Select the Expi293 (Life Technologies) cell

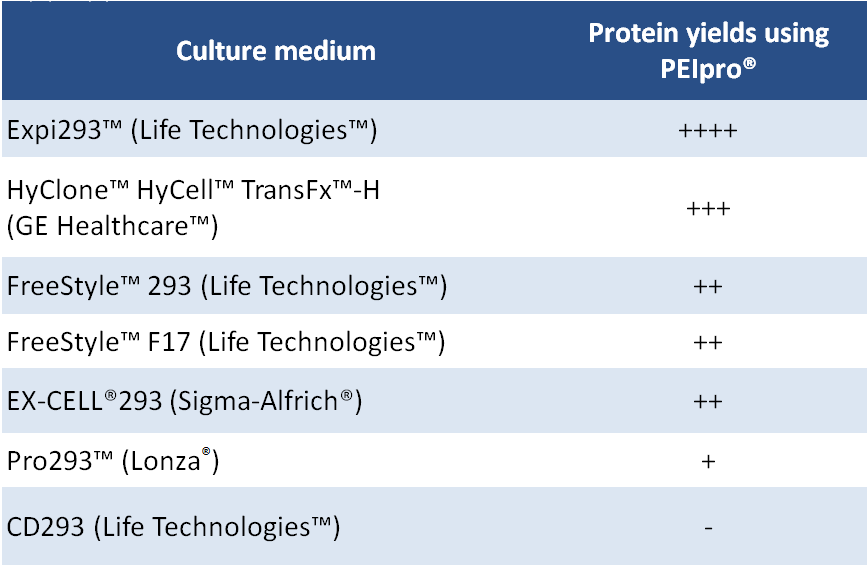pos(192,131)
